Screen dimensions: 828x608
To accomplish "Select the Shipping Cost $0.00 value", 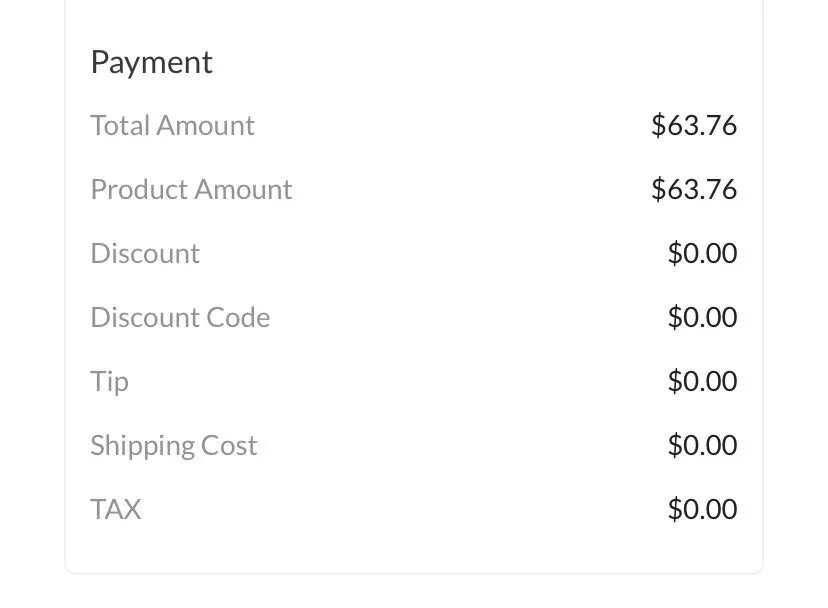I will point(702,445).
